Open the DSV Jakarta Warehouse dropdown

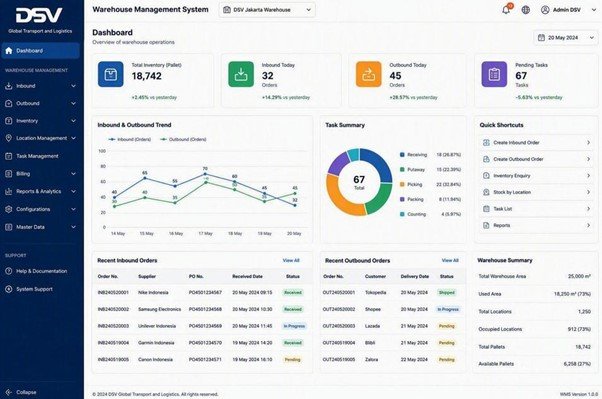[267, 10]
